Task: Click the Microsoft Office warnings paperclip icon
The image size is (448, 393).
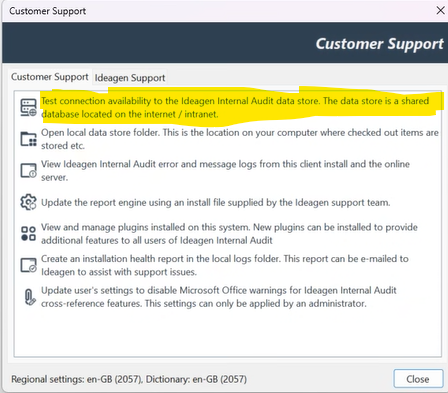Action: [x=30, y=297]
